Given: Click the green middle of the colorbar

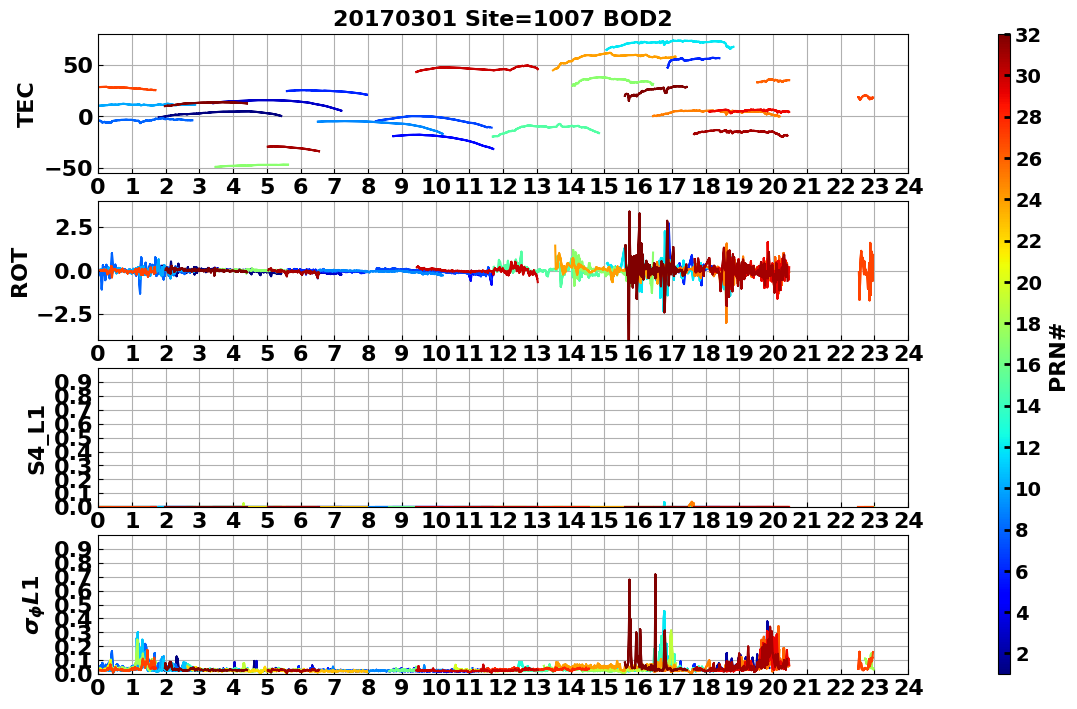Looking at the screenshot, I should [1004, 354].
